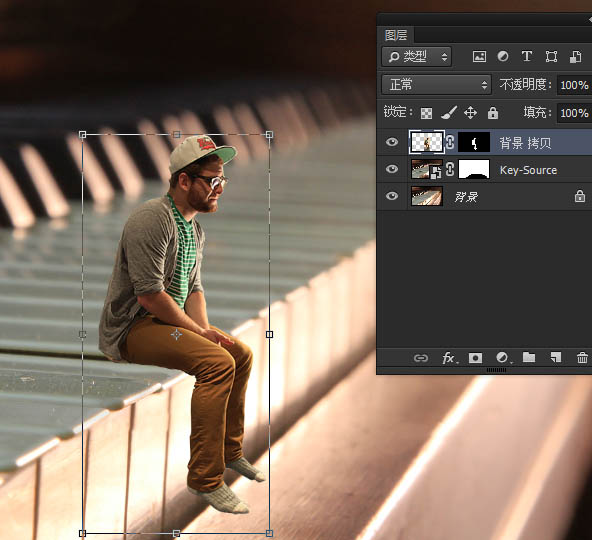Filter layers by pixel image type
This screenshot has height=540, width=592.
(x=479, y=57)
